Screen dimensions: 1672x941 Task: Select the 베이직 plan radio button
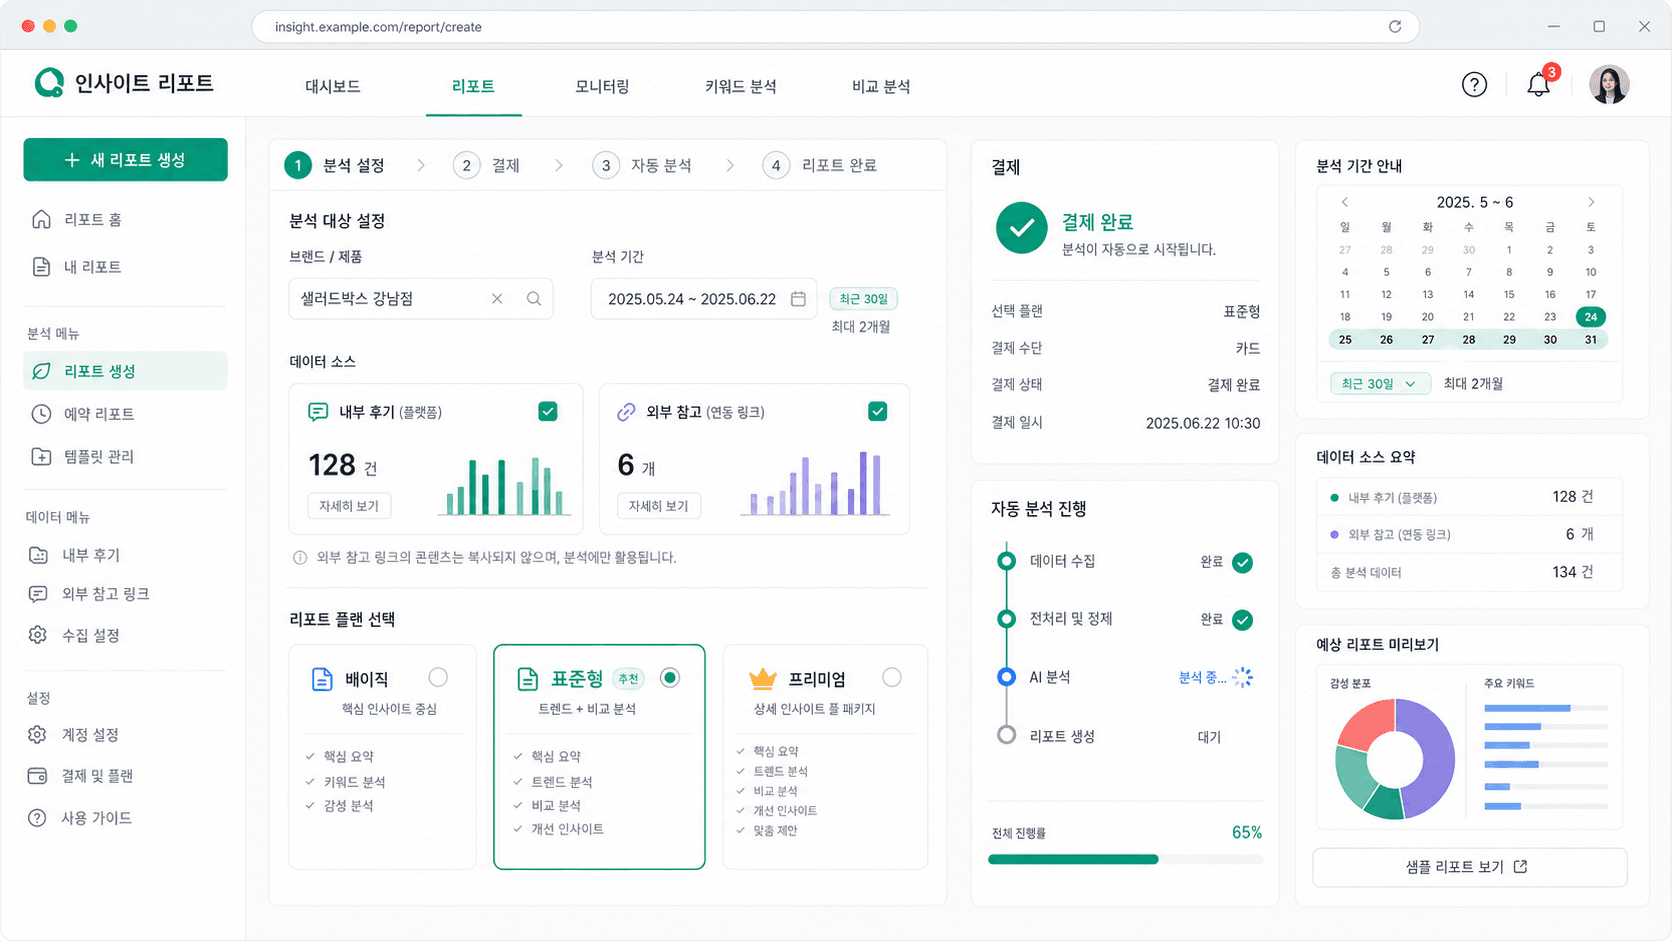[x=438, y=678]
